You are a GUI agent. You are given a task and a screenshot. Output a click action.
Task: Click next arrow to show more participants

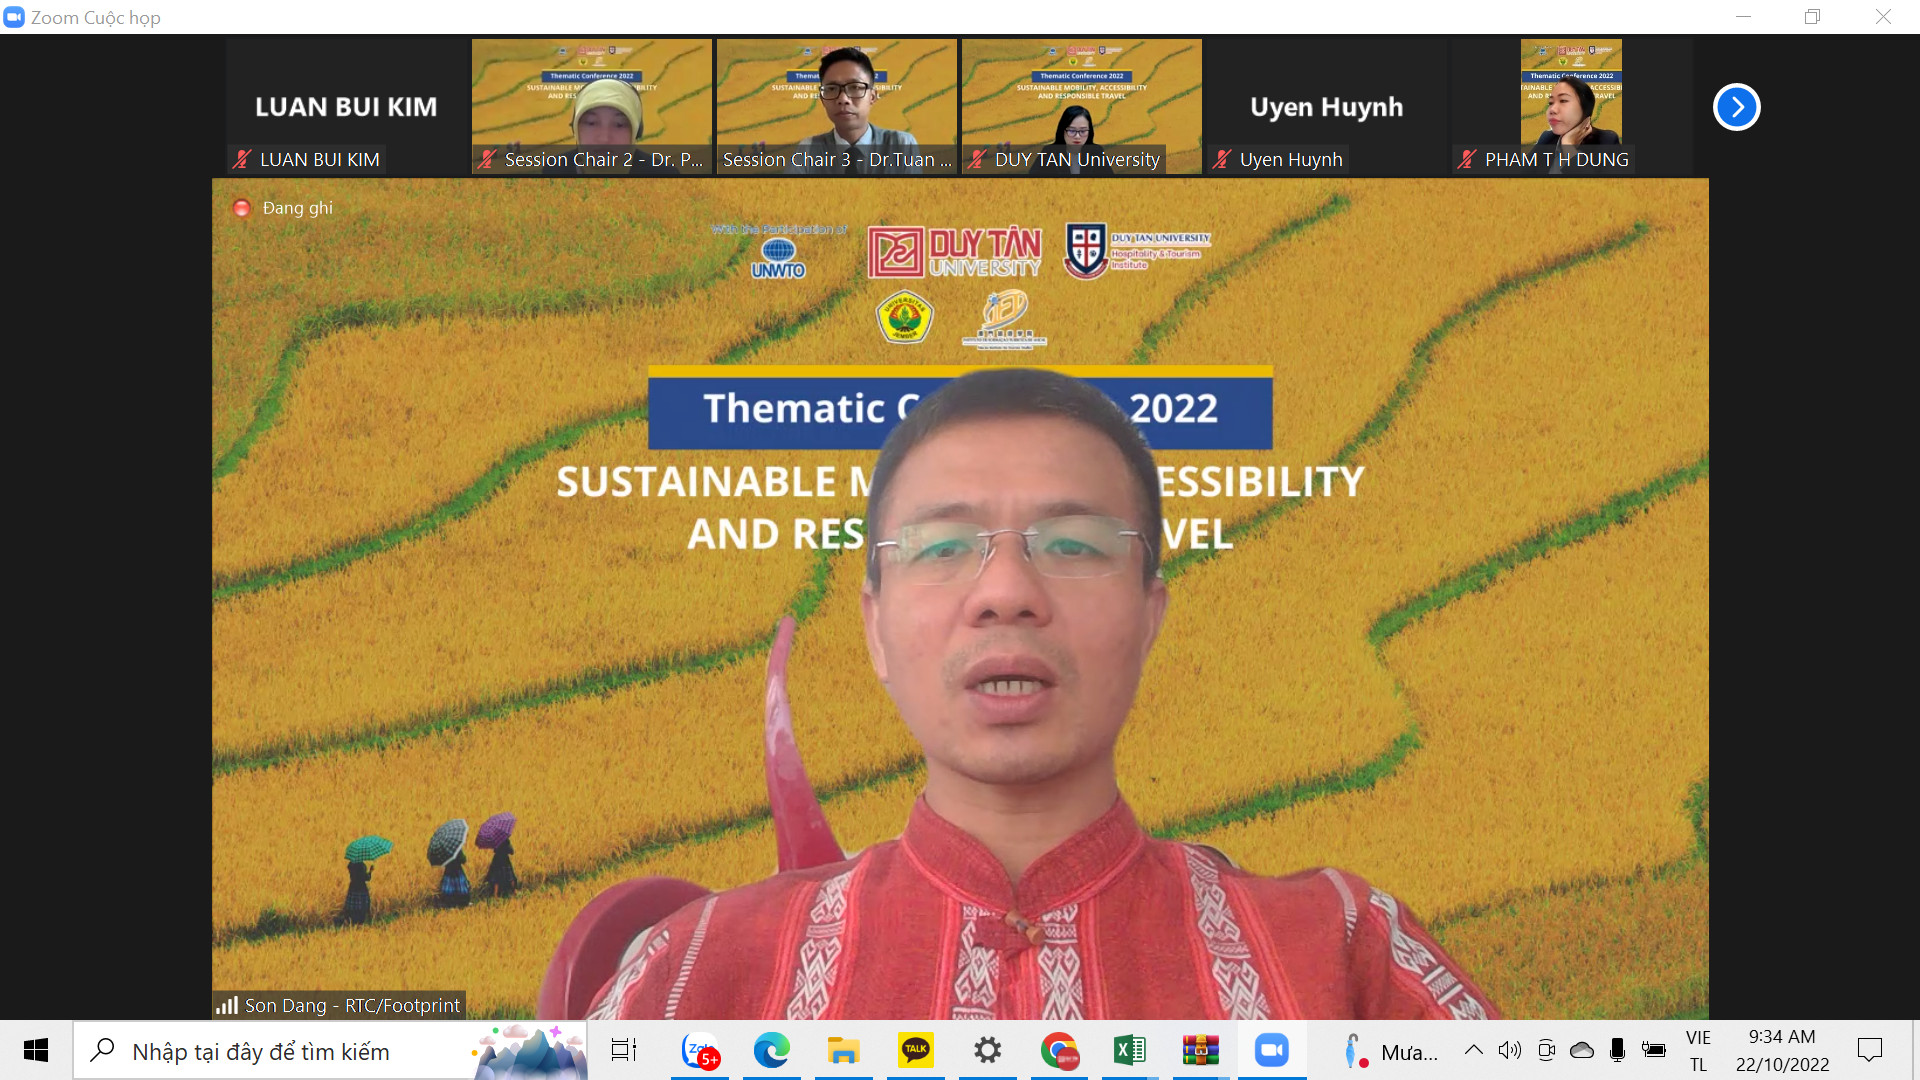(1736, 107)
